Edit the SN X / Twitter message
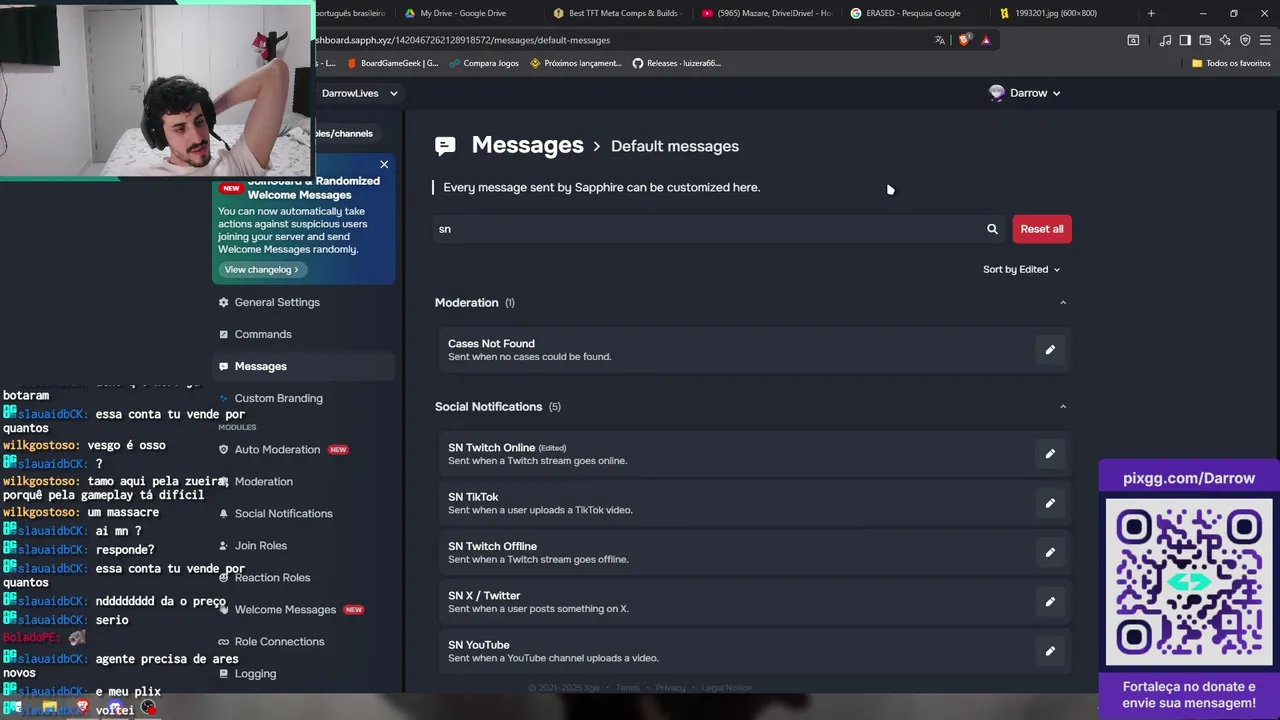This screenshot has height=720, width=1280. 1049,602
